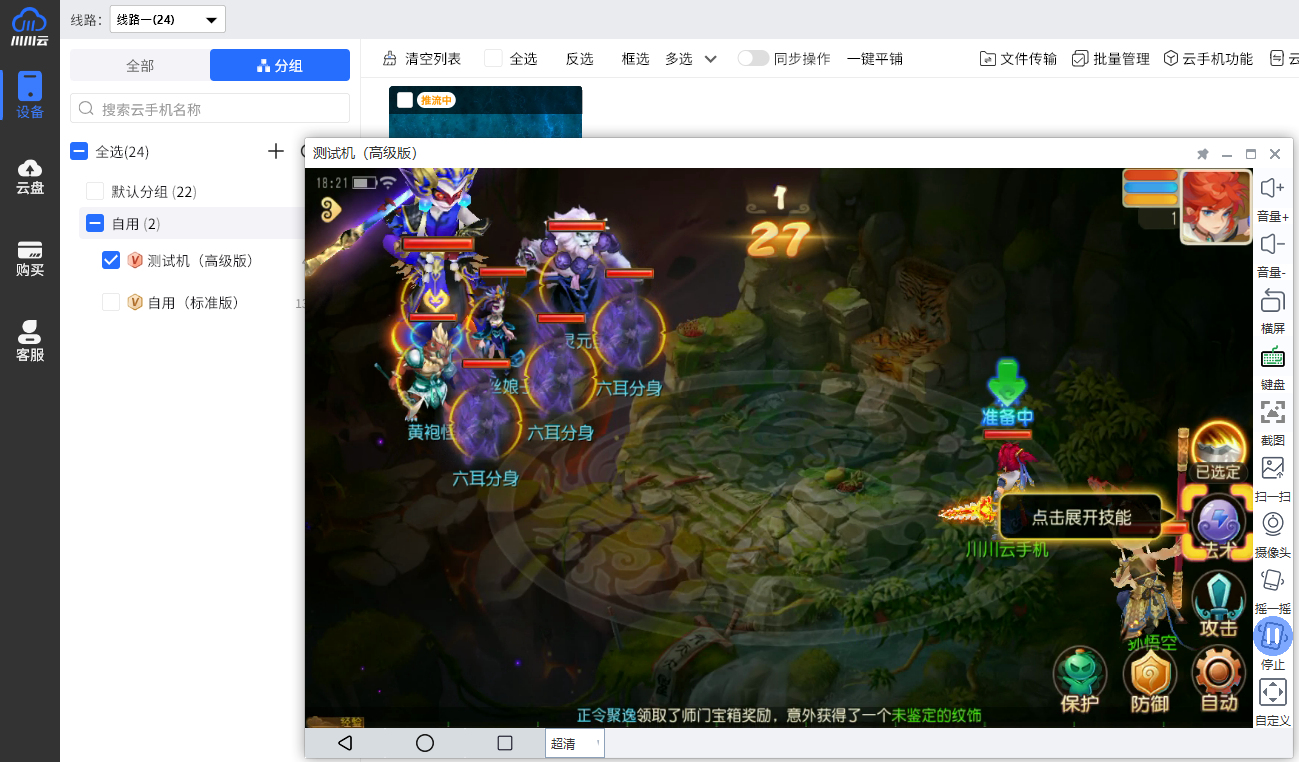Switch to the 全部 tab
The image size is (1299, 762).
click(x=140, y=65)
